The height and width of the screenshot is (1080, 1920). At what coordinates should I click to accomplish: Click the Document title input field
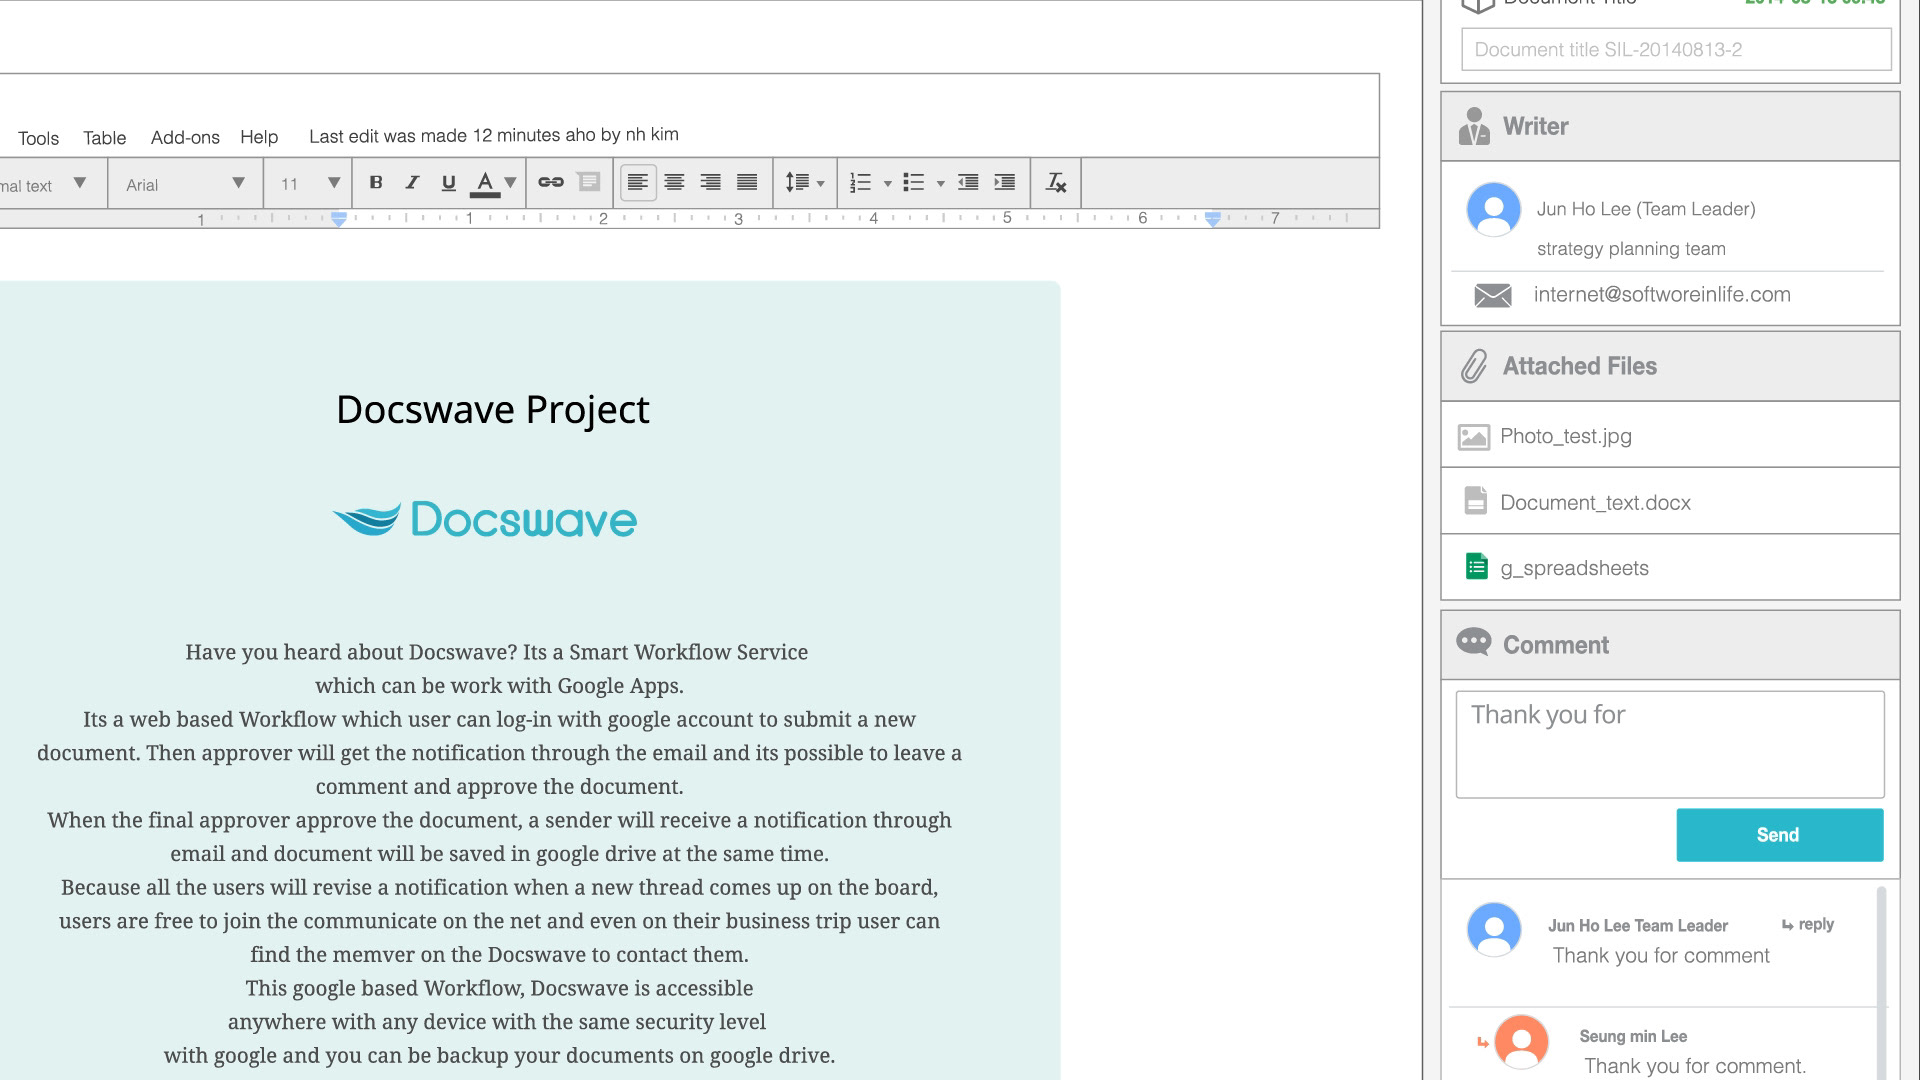tap(1676, 49)
